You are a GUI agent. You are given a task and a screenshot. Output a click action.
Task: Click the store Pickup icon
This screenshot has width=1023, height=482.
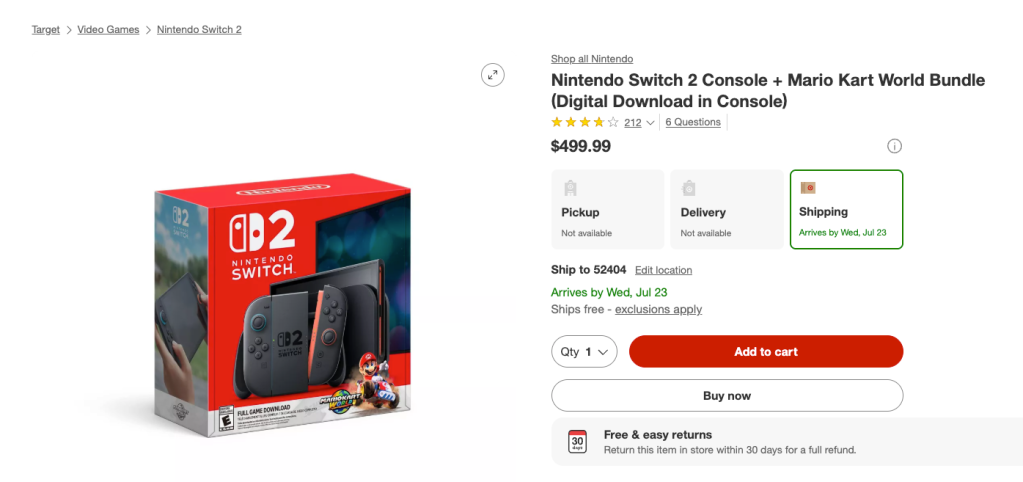570,188
